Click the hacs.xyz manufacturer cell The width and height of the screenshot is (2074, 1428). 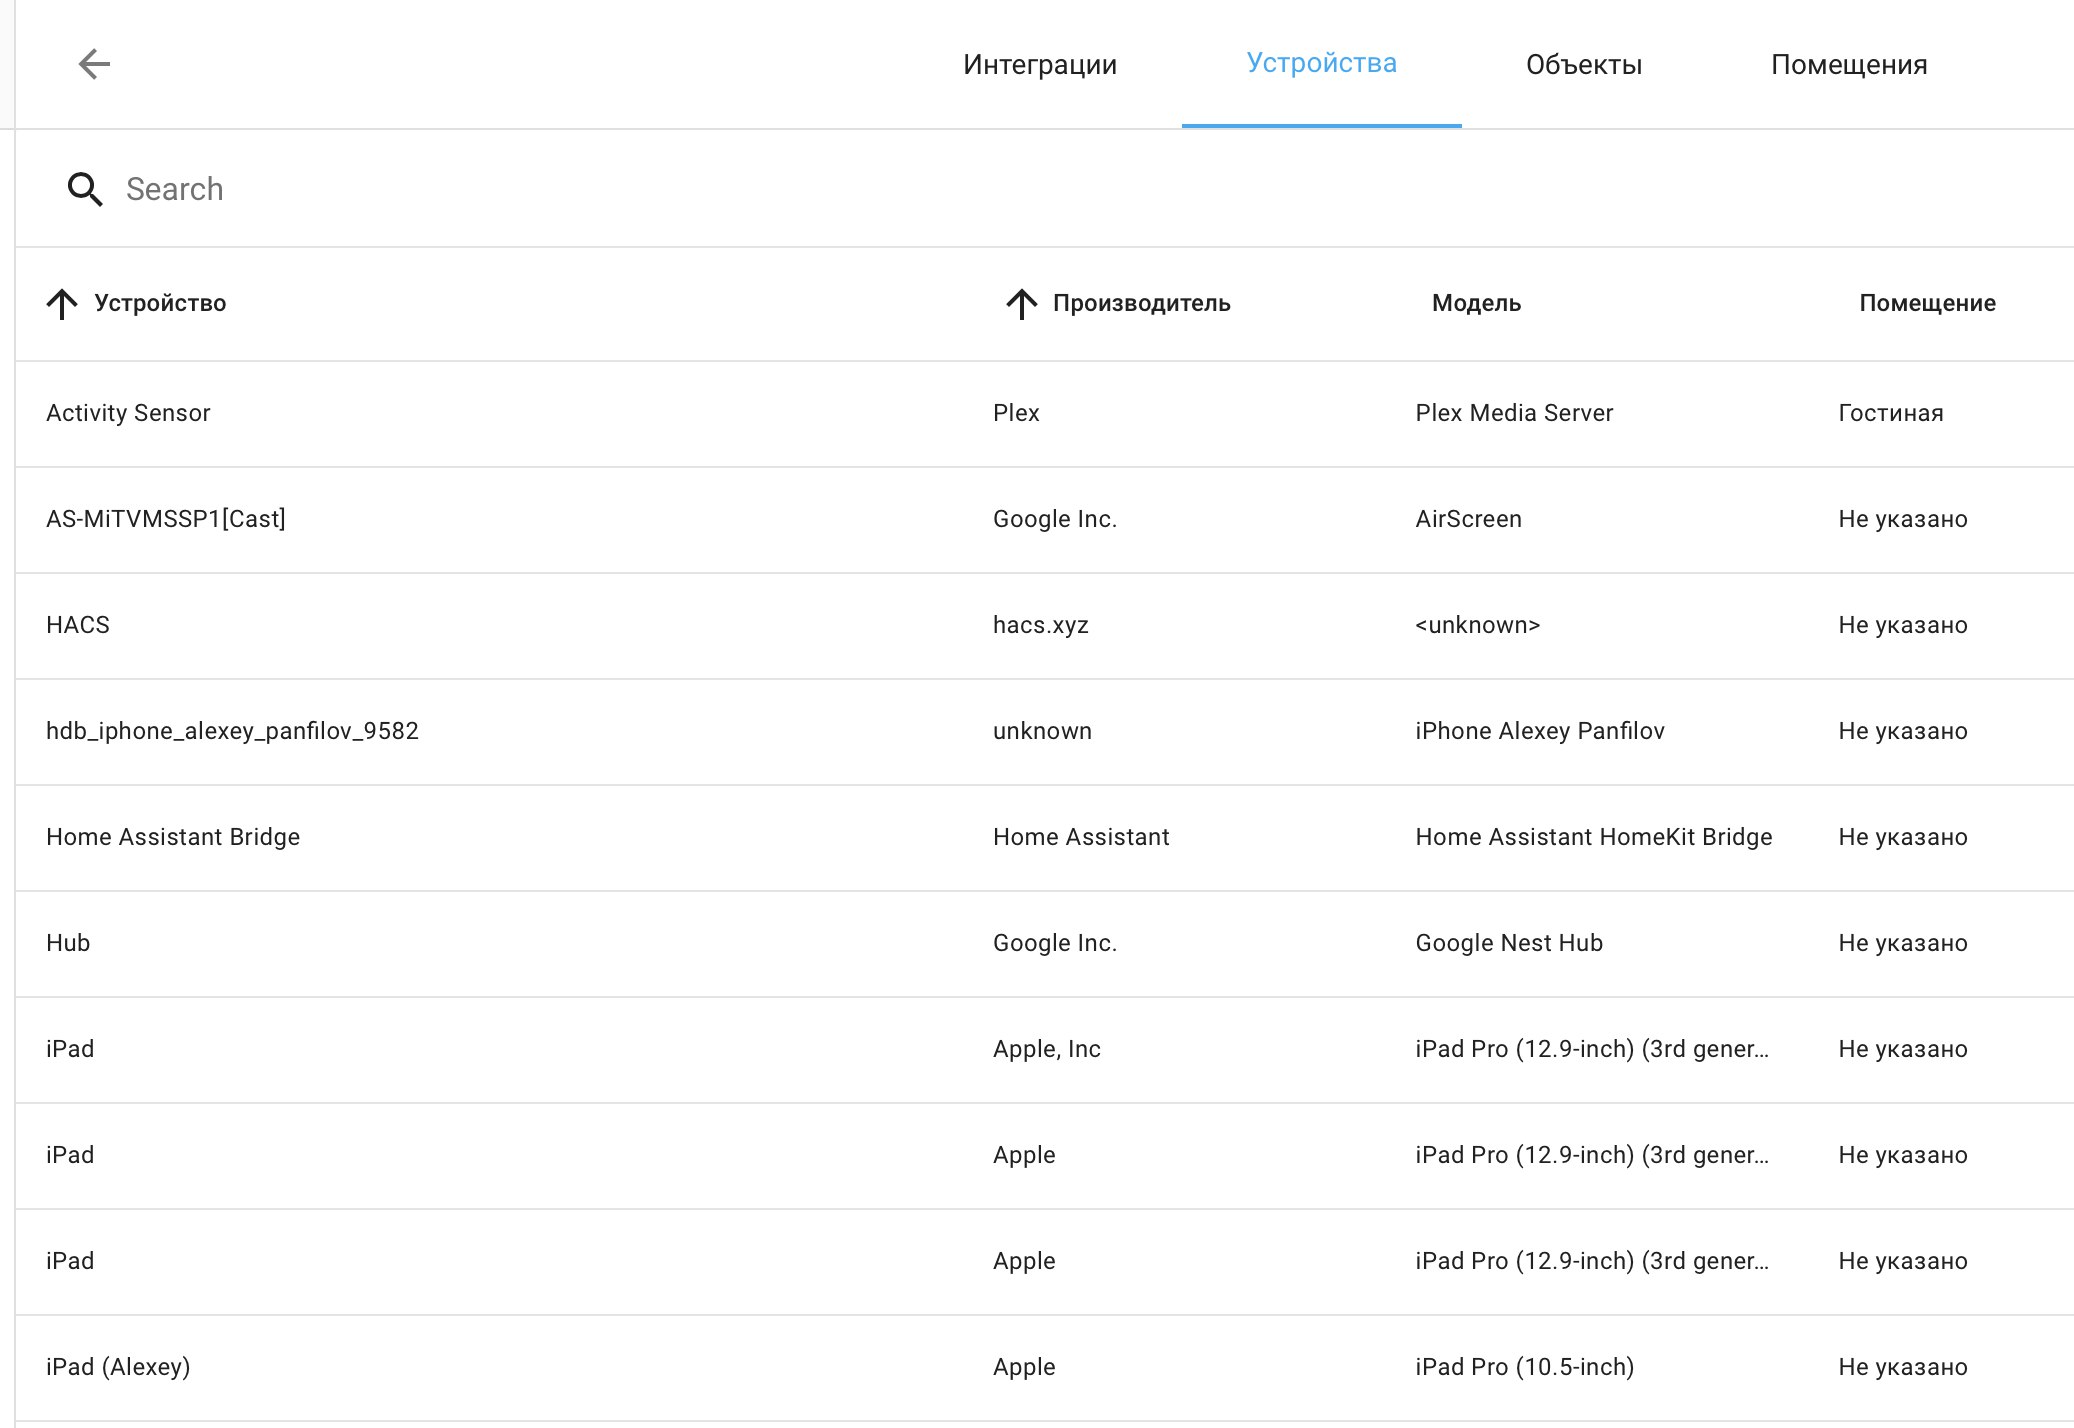pyautogui.click(x=1040, y=625)
